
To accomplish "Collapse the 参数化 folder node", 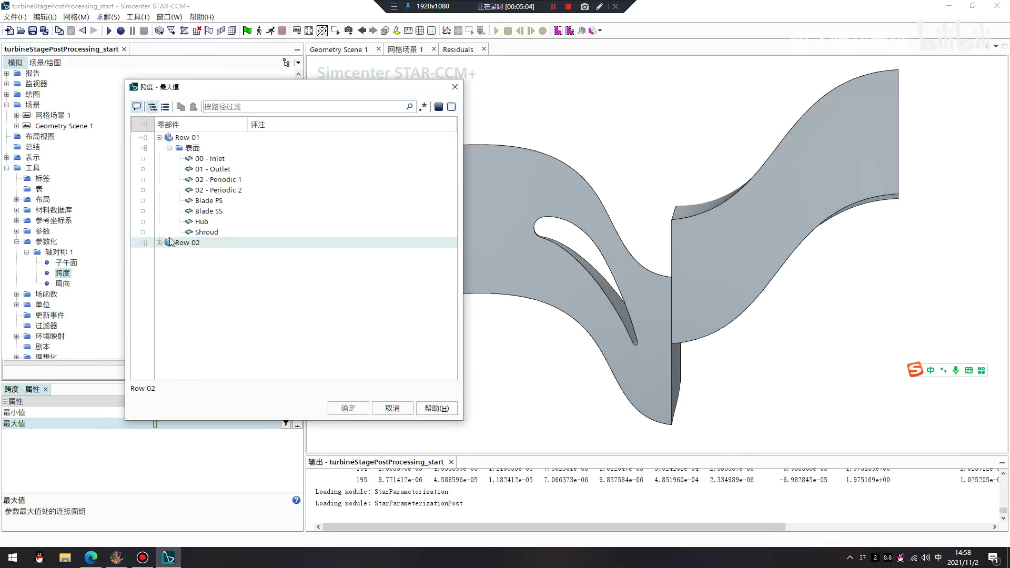I will (16, 241).
